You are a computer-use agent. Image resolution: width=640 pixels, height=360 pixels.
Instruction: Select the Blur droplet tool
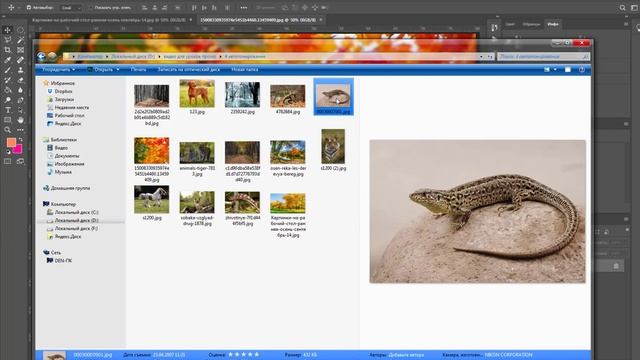tap(20, 90)
